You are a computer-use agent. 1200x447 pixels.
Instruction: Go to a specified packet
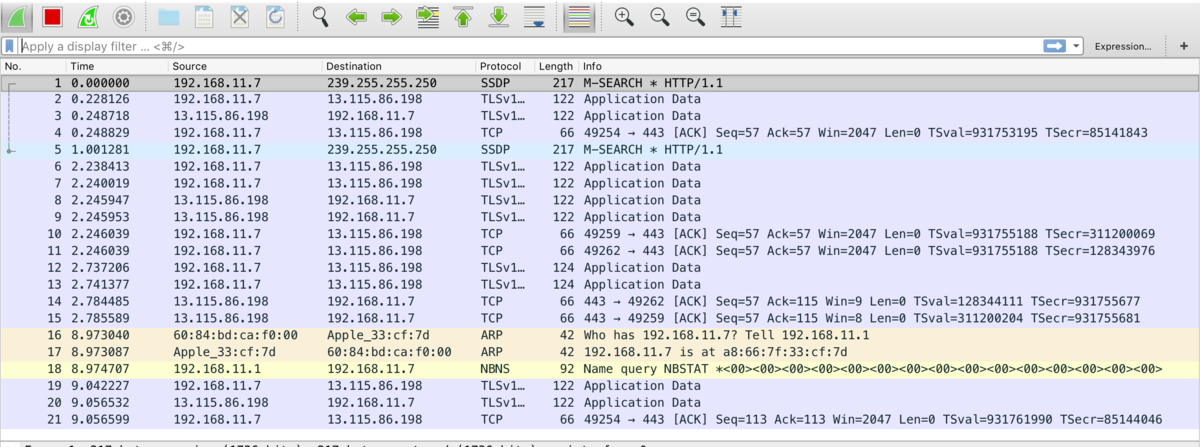click(x=427, y=16)
